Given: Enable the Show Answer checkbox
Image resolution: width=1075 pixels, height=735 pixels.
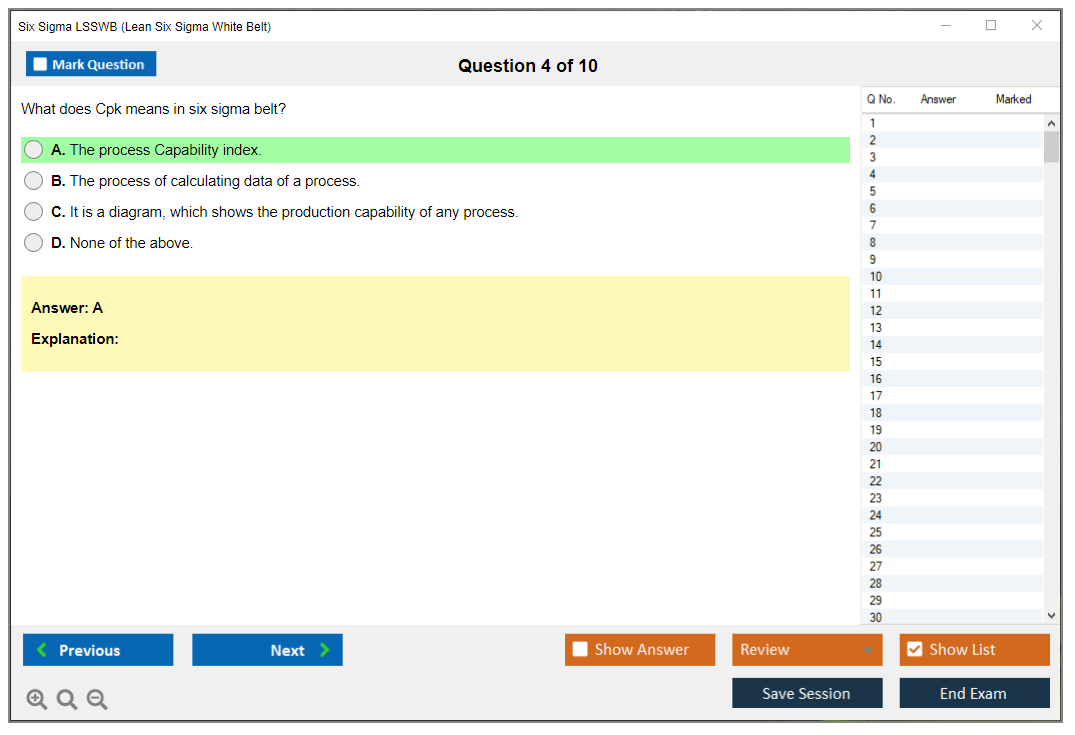Looking at the screenshot, I should (x=580, y=649).
